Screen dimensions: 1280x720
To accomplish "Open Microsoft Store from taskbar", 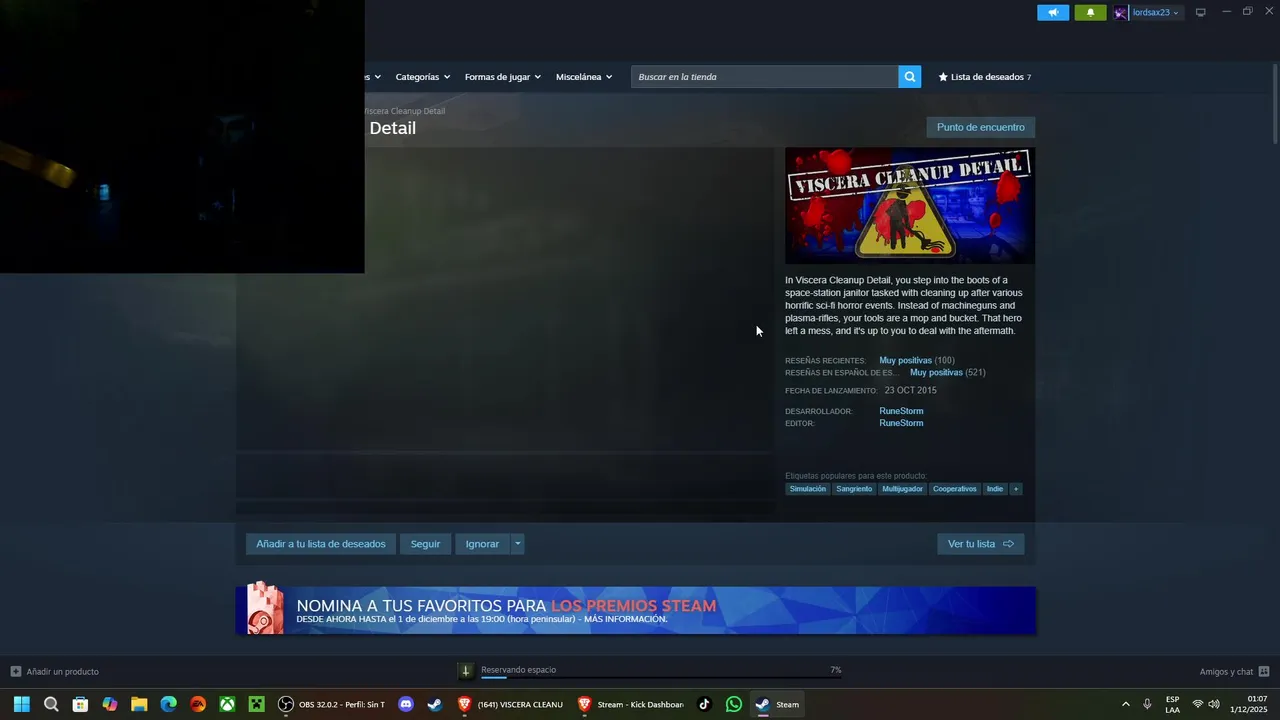I will pos(80,704).
